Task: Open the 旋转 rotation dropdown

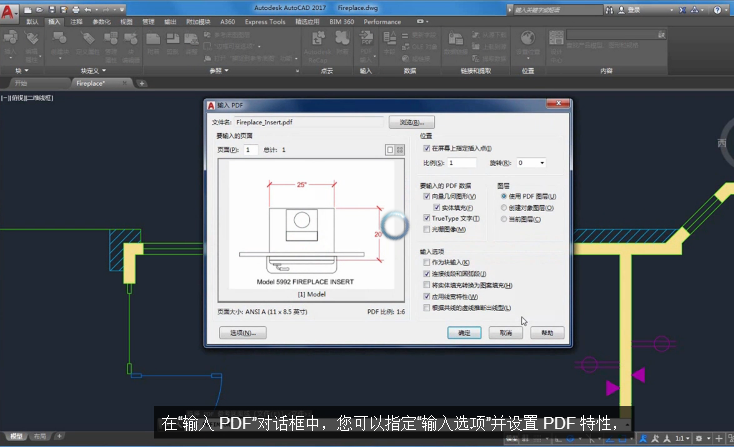Action: 542,162
